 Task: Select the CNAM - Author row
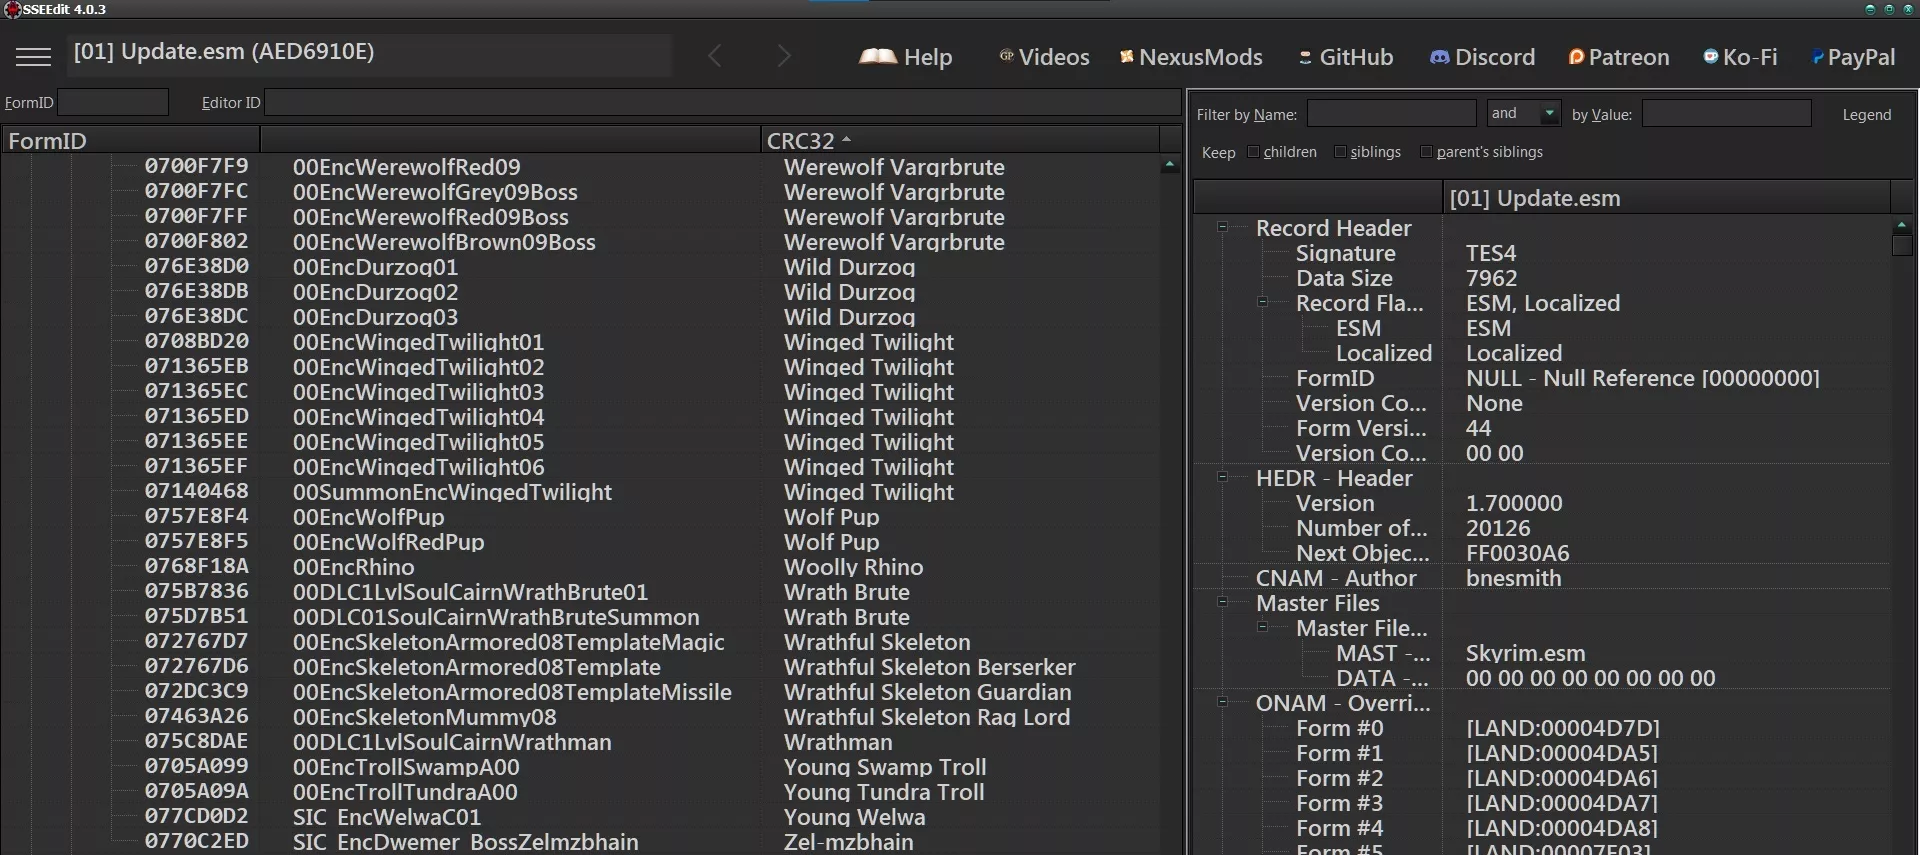1336,578
